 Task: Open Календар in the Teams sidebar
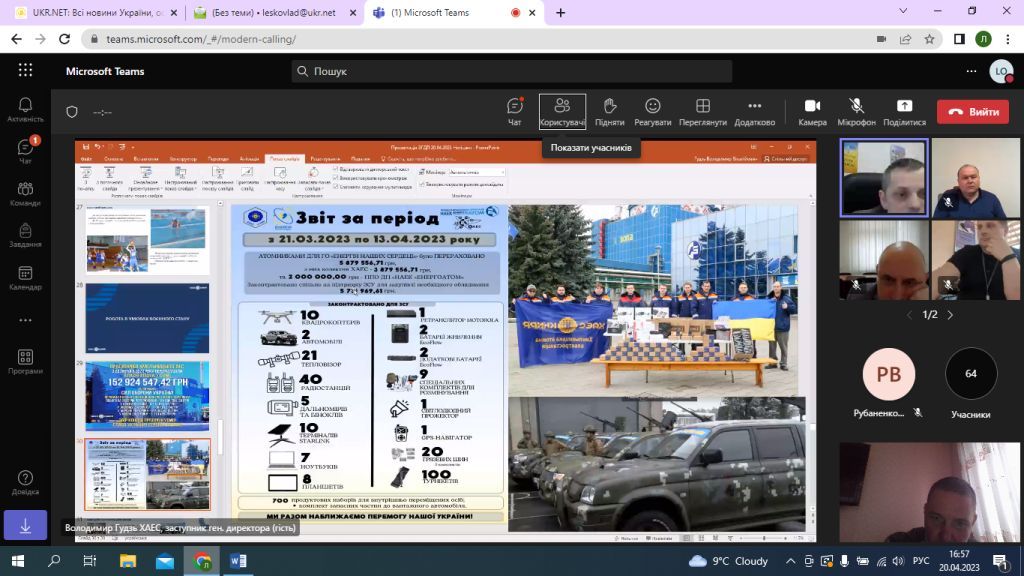pyautogui.click(x=25, y=278)
